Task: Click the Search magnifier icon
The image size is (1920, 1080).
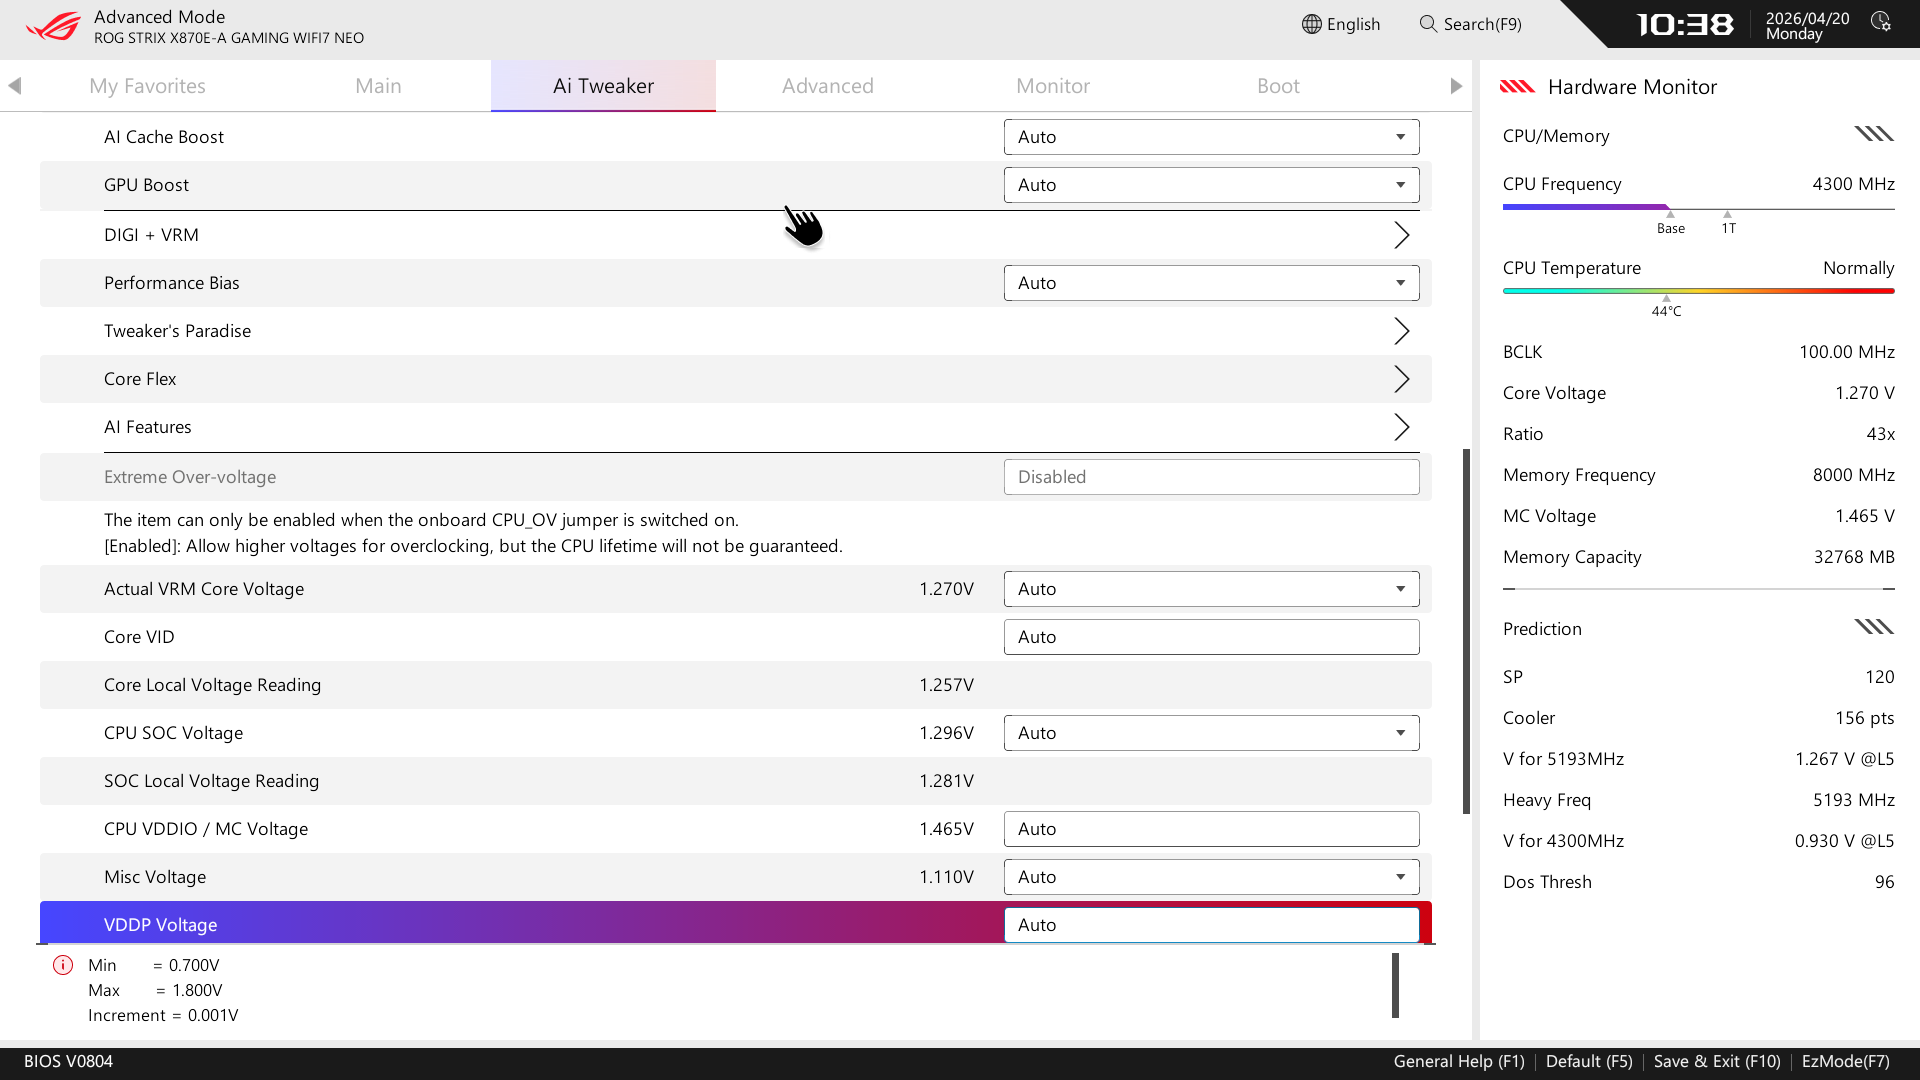Action: pos(1428,24)
